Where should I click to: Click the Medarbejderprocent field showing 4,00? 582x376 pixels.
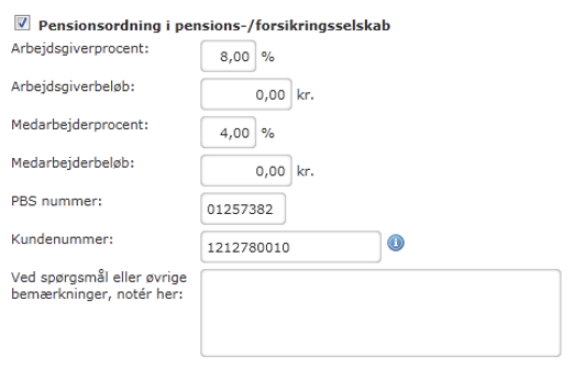point(228,133)
